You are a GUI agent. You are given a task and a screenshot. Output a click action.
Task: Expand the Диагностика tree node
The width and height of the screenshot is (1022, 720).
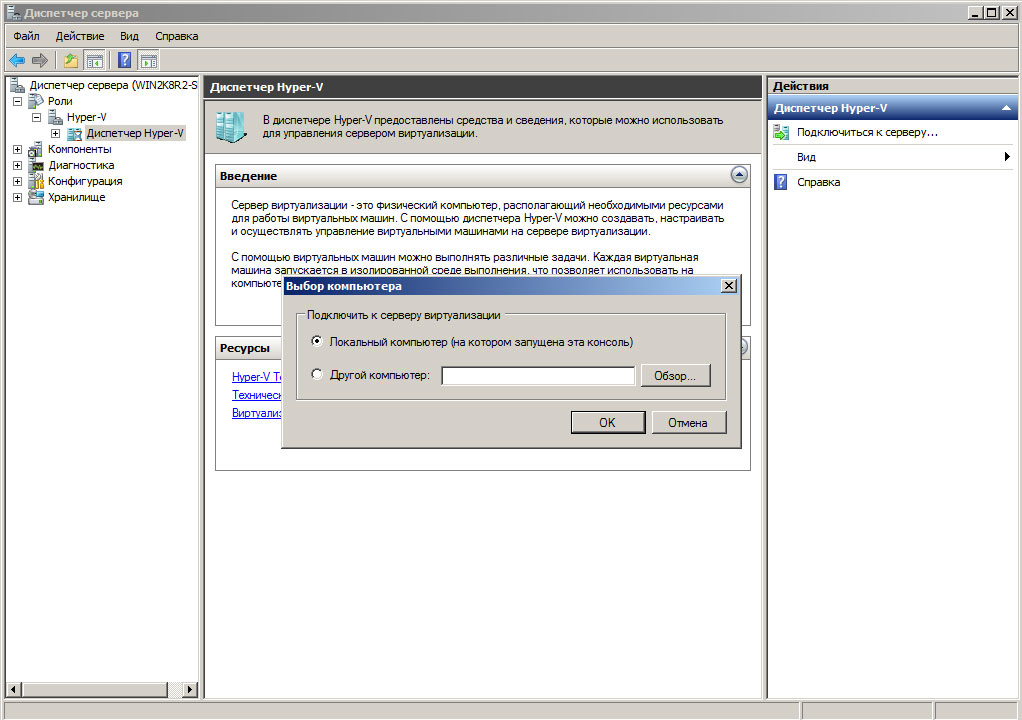point(18,166)
